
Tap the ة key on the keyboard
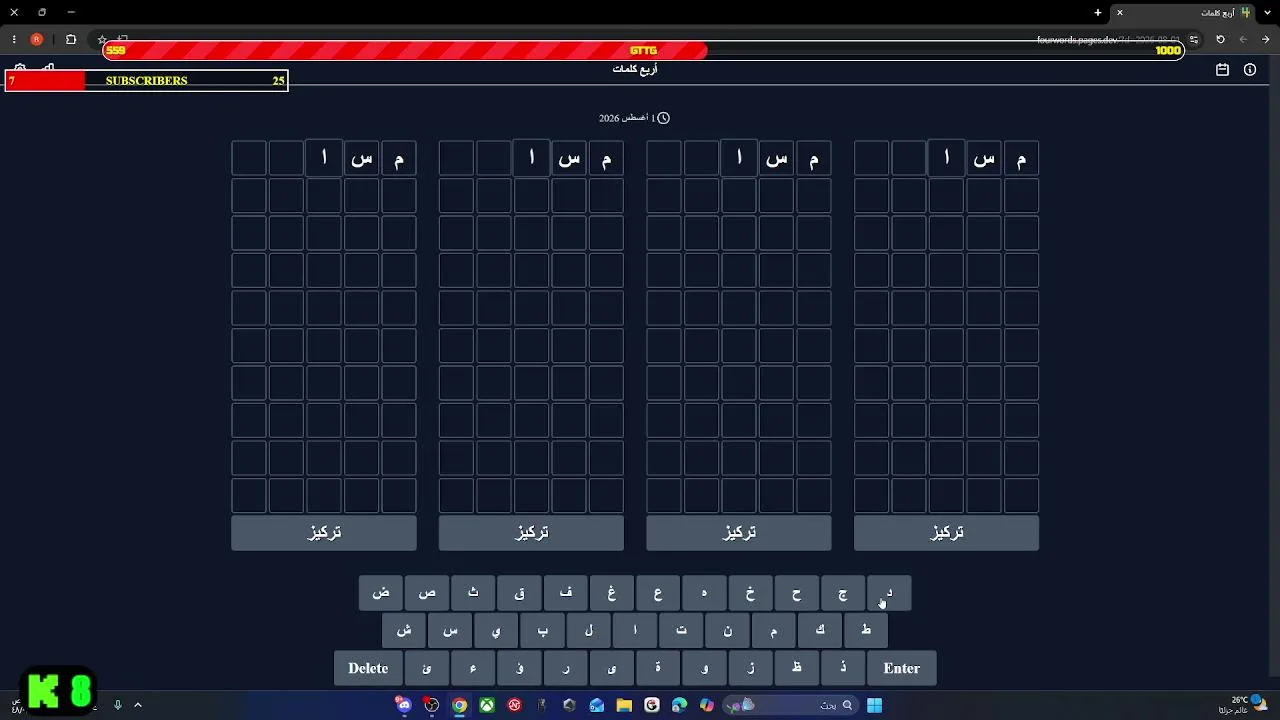click(657, 668)
